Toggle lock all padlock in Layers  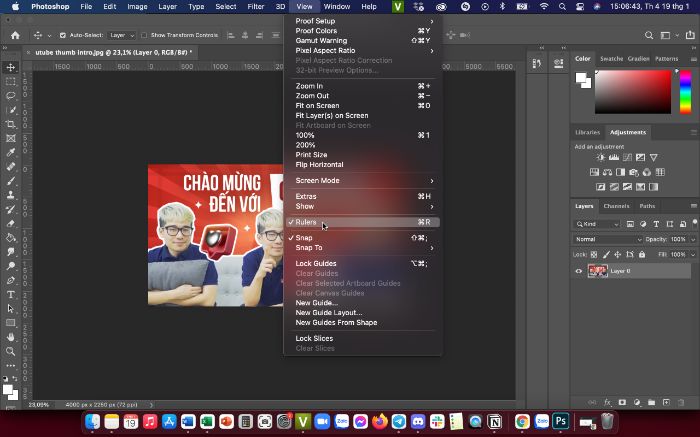642,254
